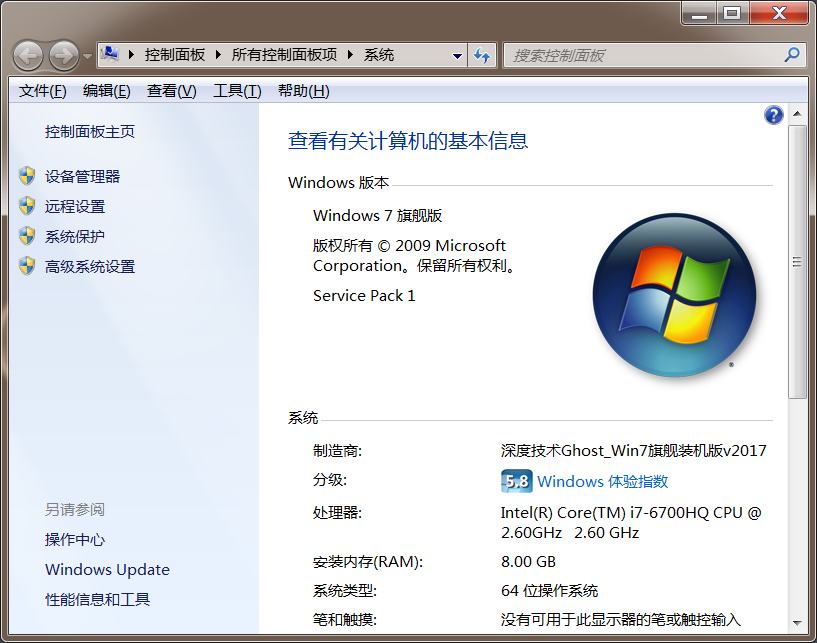817x643 pixels.
Task: Select 所有控制面板项 in the breadcrumb
Action: click(284, 54)
